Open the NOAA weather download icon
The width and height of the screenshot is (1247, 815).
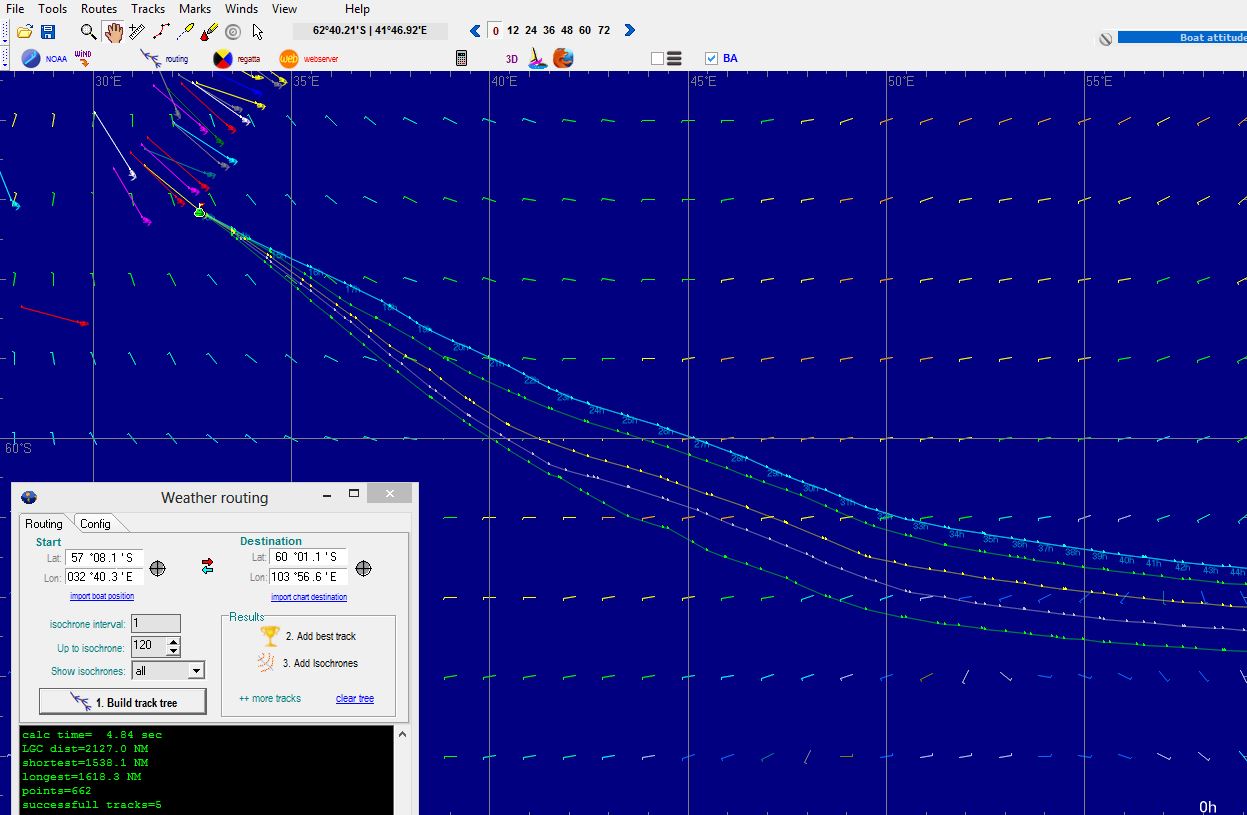(31, 59)
